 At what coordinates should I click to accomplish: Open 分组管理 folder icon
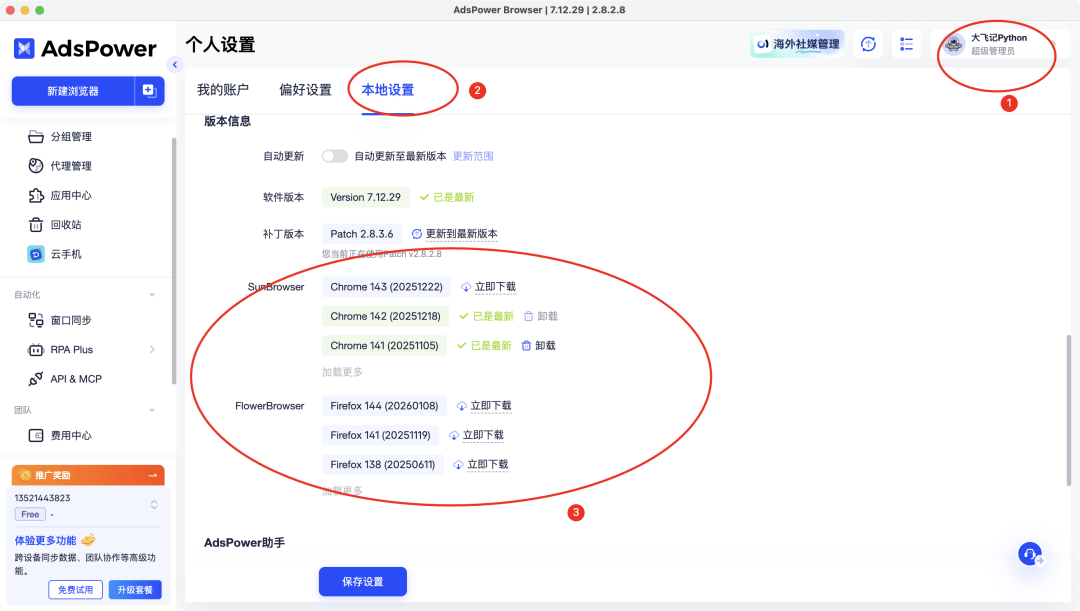click(36, 136)
